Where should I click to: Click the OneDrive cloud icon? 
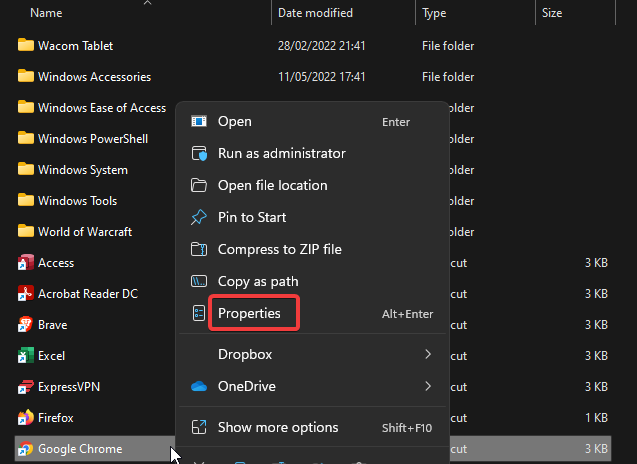click(x=199, y=386)
